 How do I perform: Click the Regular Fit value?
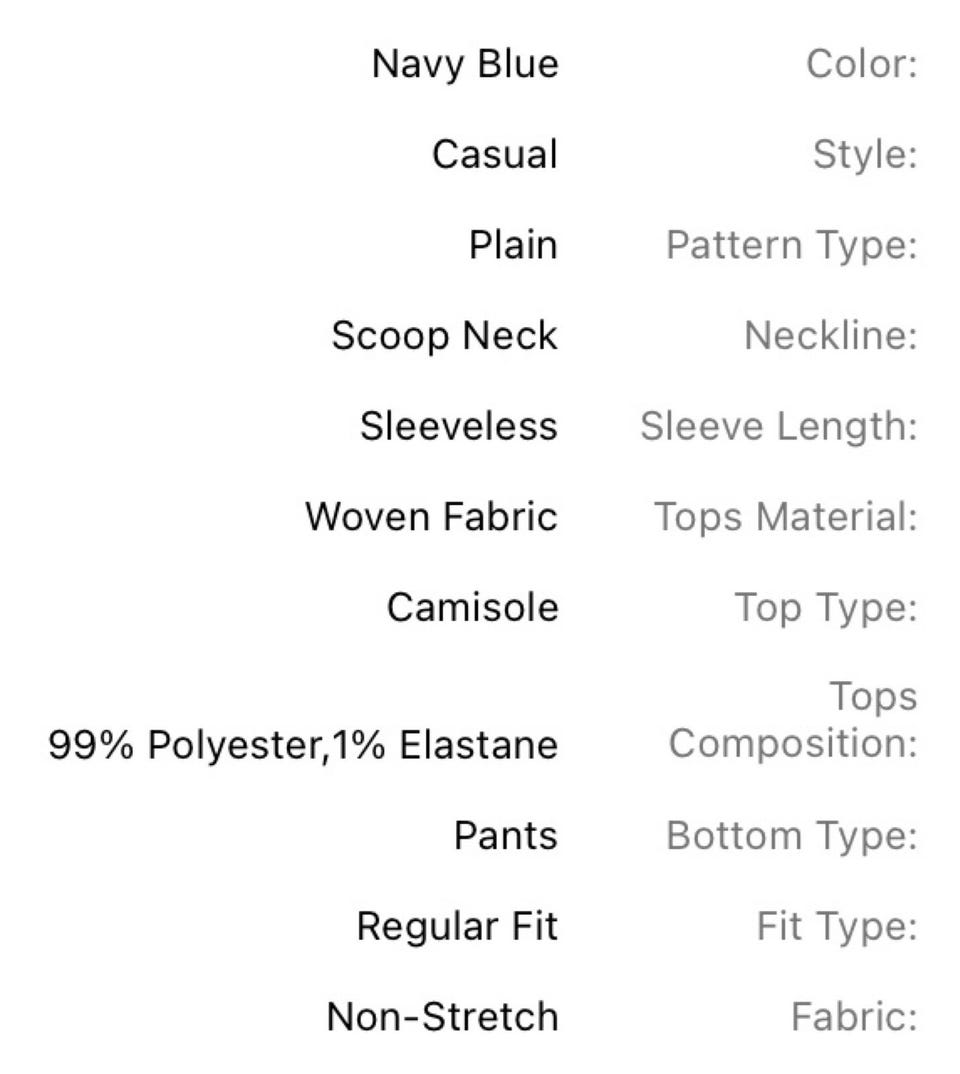(x=457, y=927)
